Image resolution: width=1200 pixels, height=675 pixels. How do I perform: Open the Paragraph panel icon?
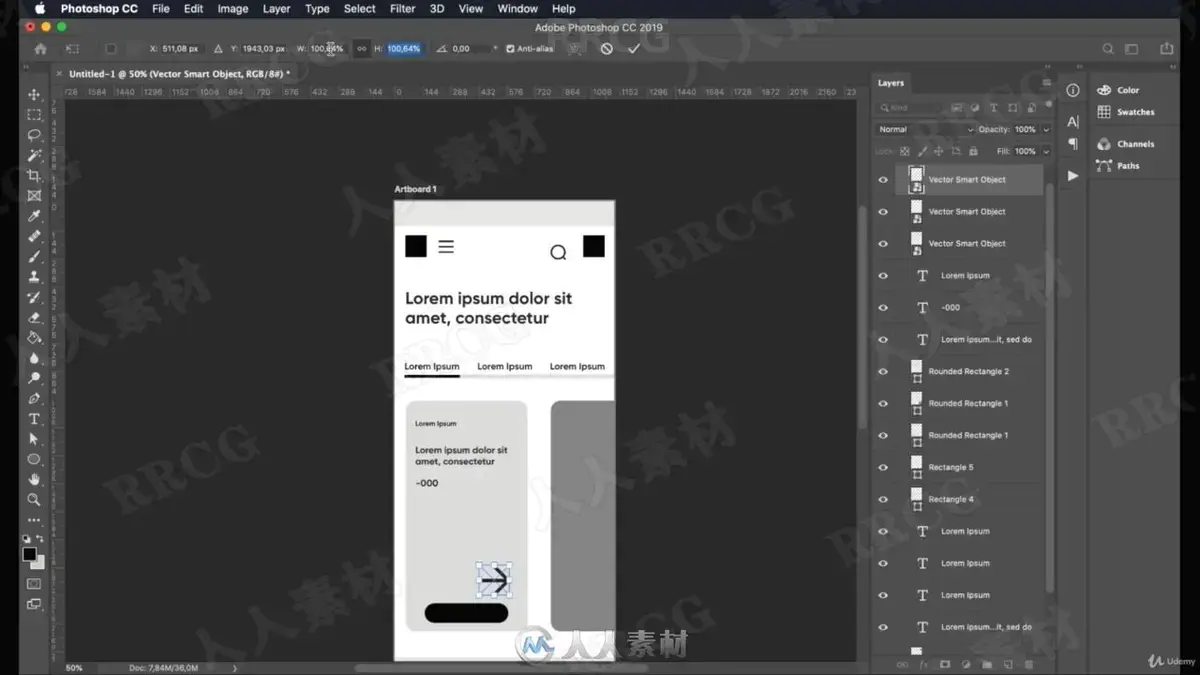coord(1073,144)
